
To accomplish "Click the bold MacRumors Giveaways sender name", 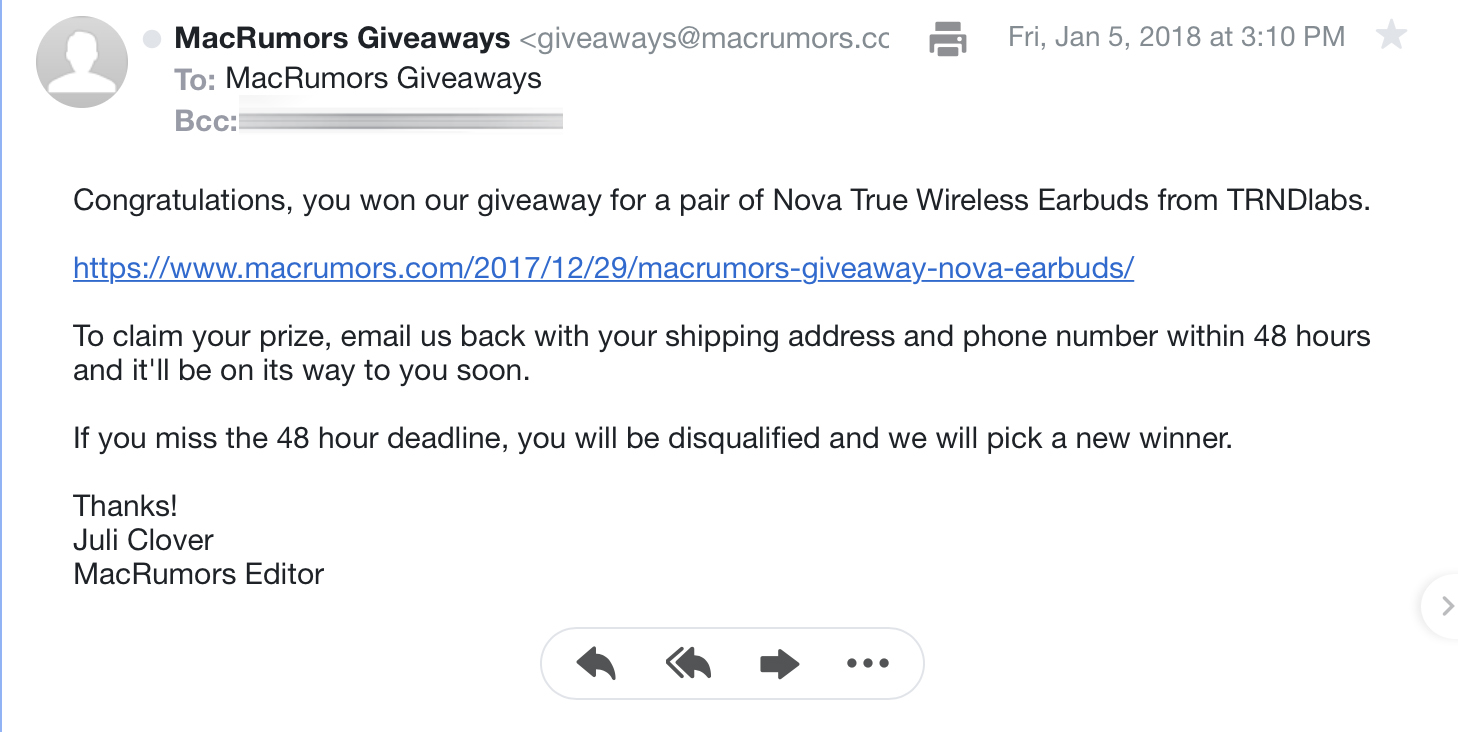I will tap(342, 38).
